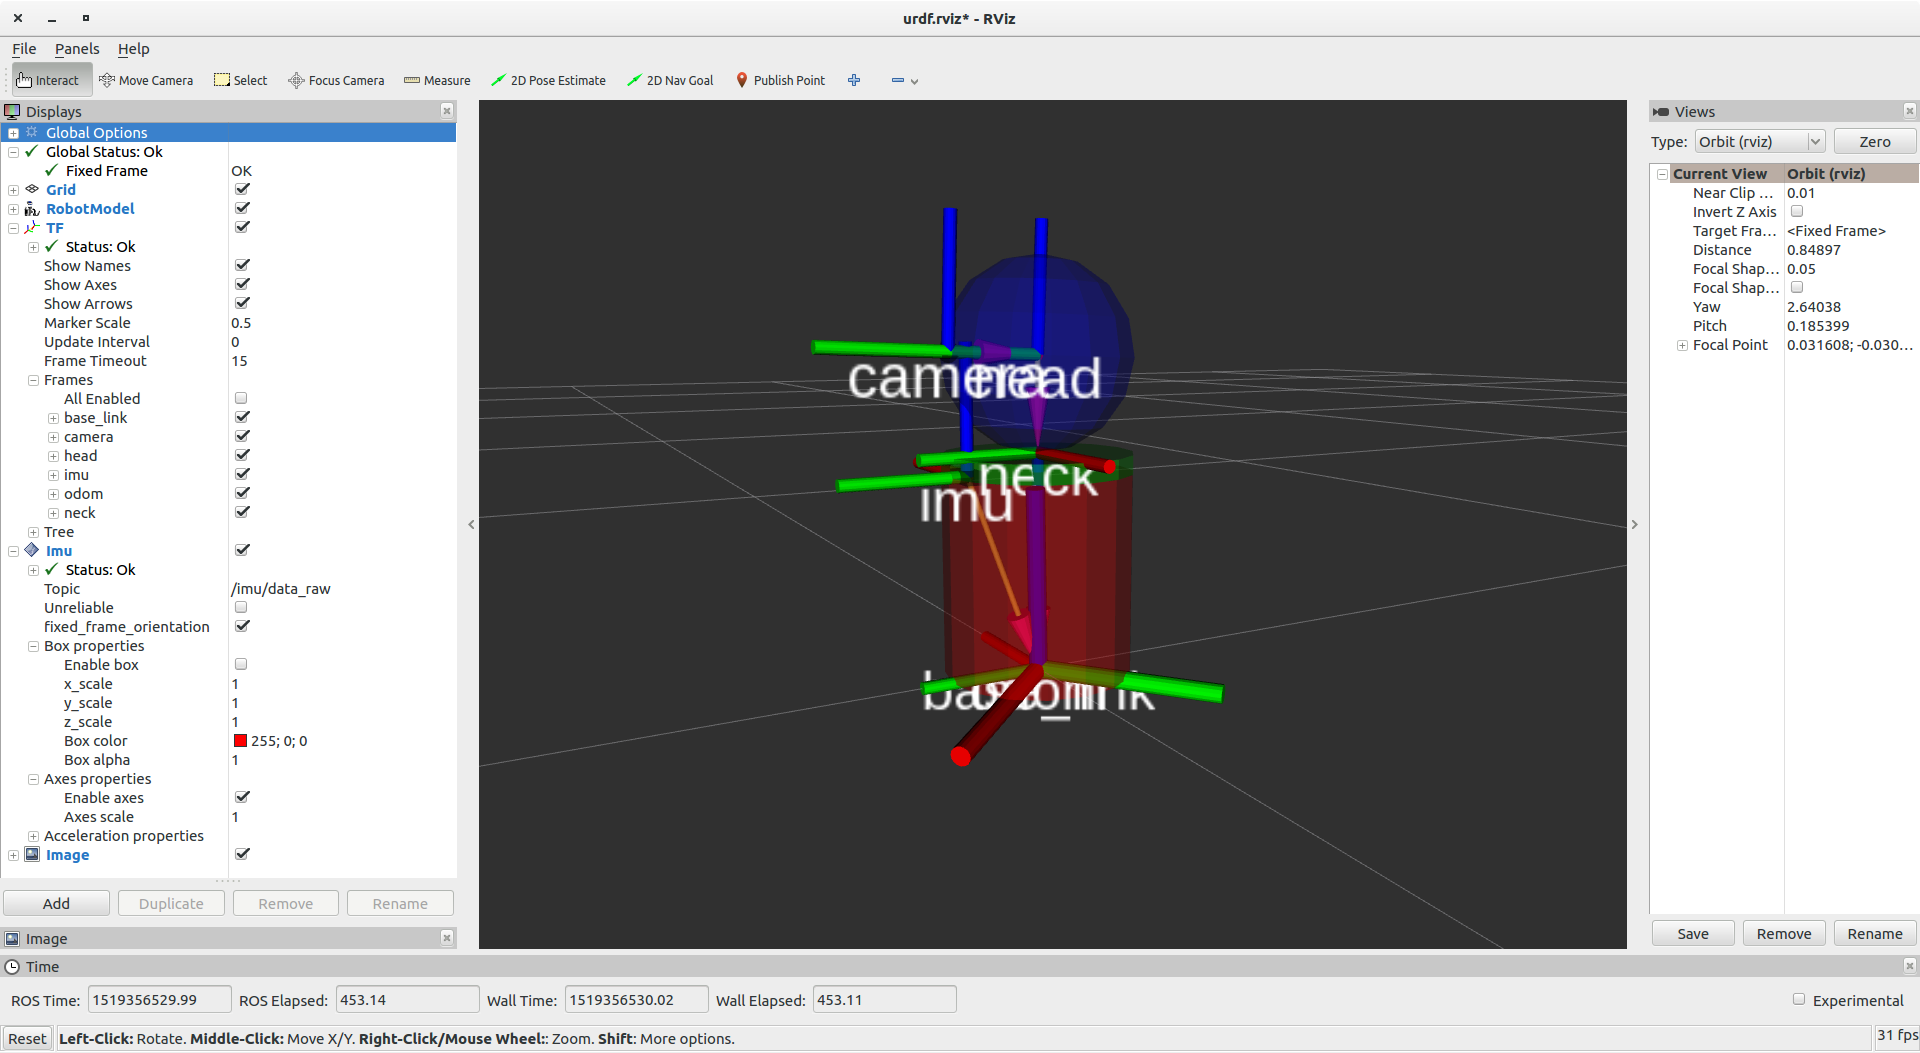The width and height of the screenshot is (1920, 1053).
Task: Toggle the Grid display checkbox
Action: [242, 189]
